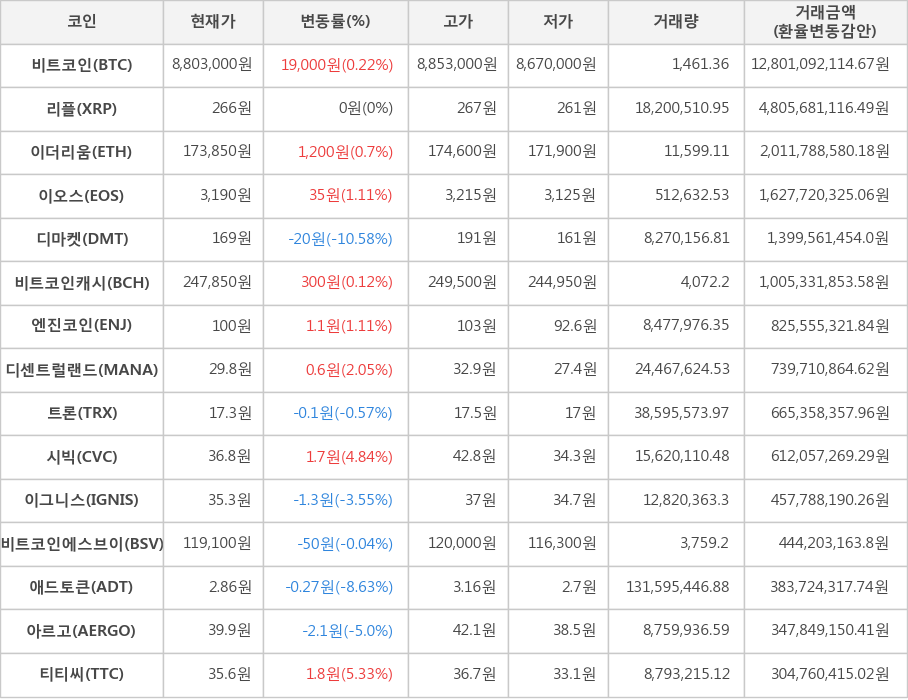Click the 애드토큰(ADT) coin name

(82, 586)
